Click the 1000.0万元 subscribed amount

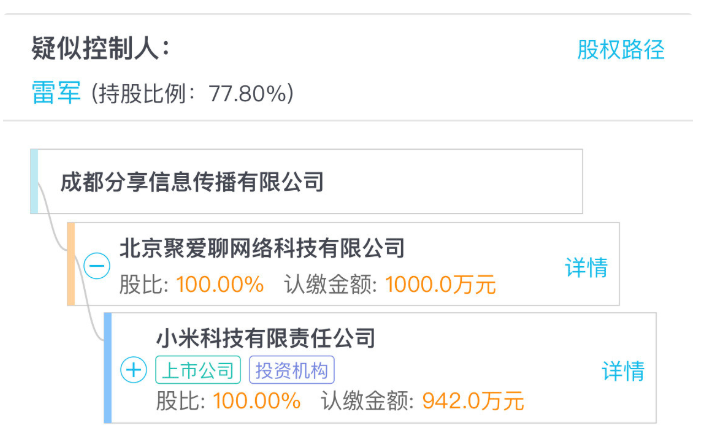point(440,284)
